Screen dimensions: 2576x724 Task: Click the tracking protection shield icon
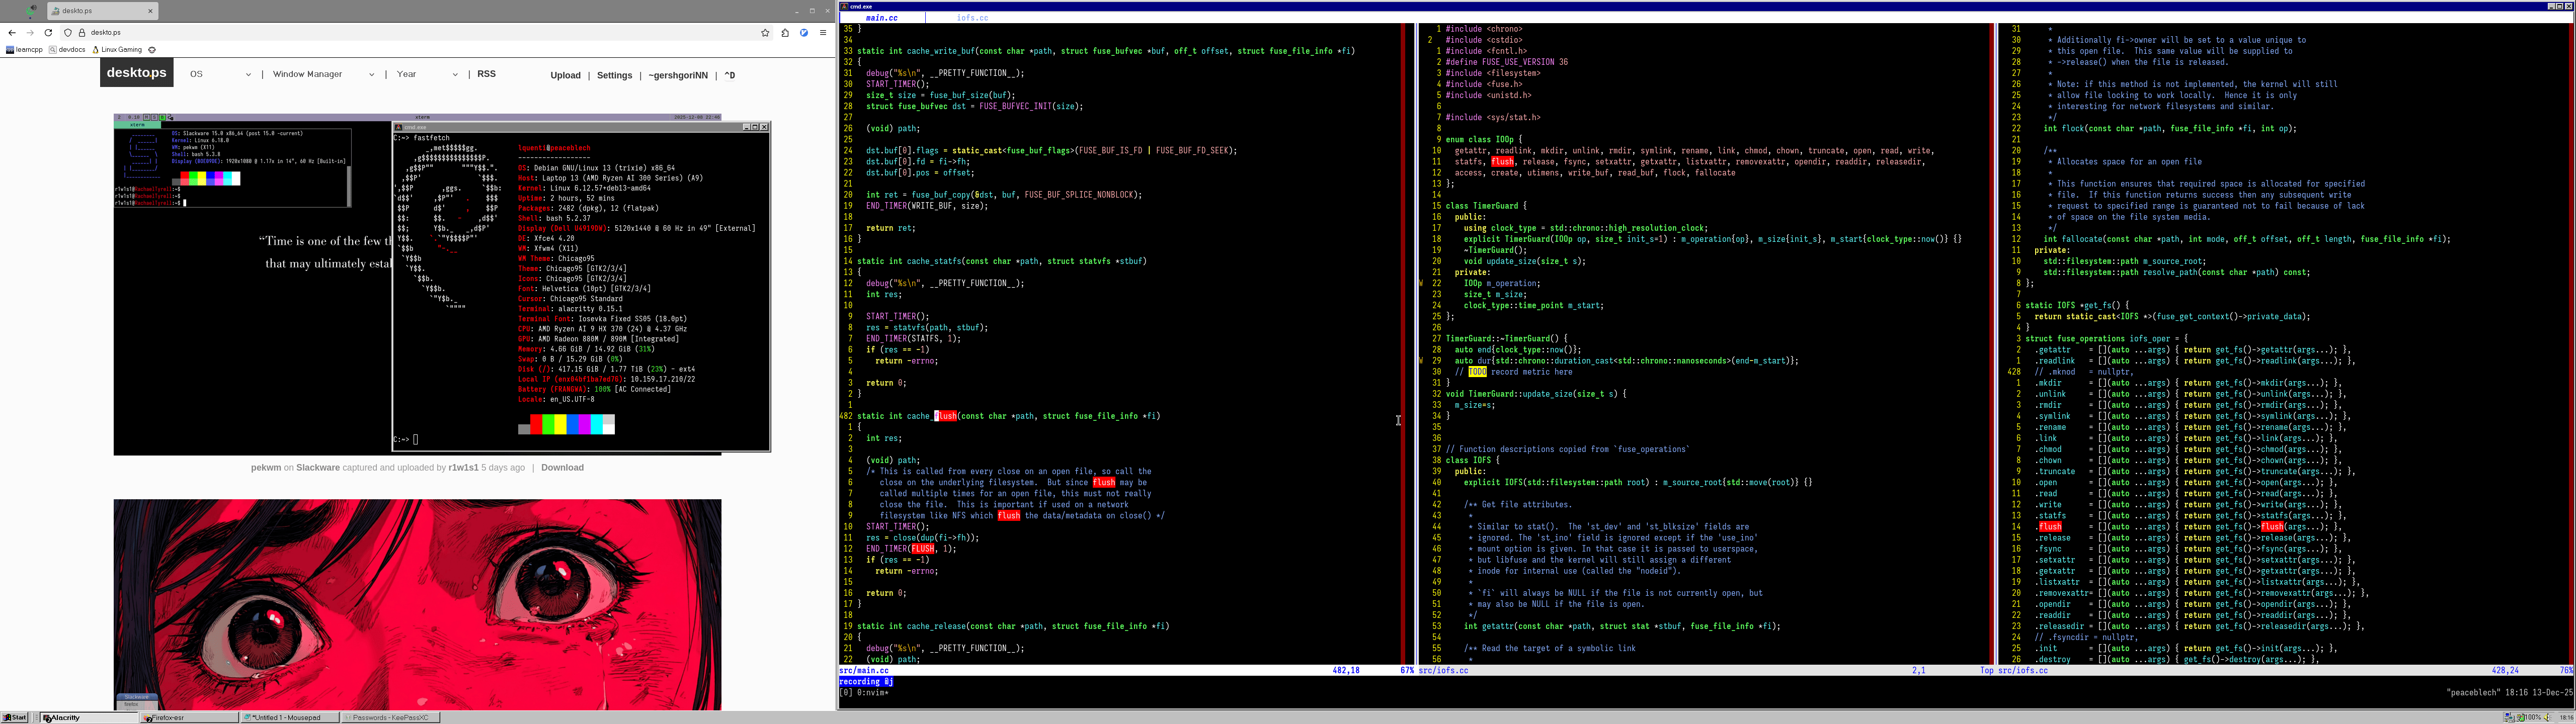point(68,32)
